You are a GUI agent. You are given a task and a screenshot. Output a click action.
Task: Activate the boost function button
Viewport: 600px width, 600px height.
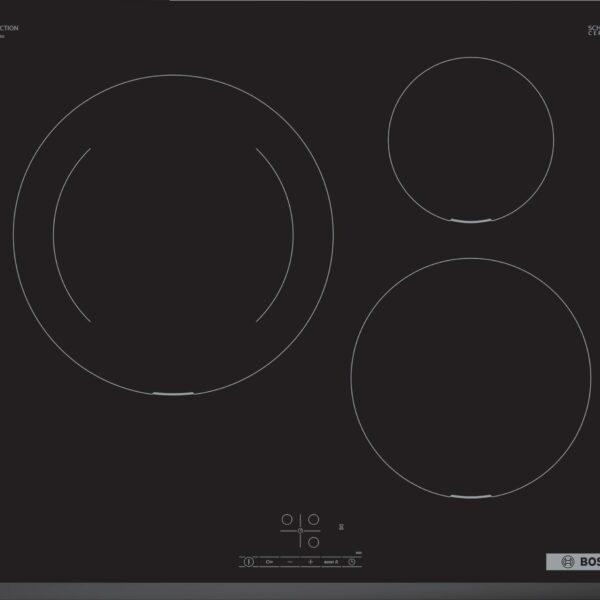click(x=332, y=562)
